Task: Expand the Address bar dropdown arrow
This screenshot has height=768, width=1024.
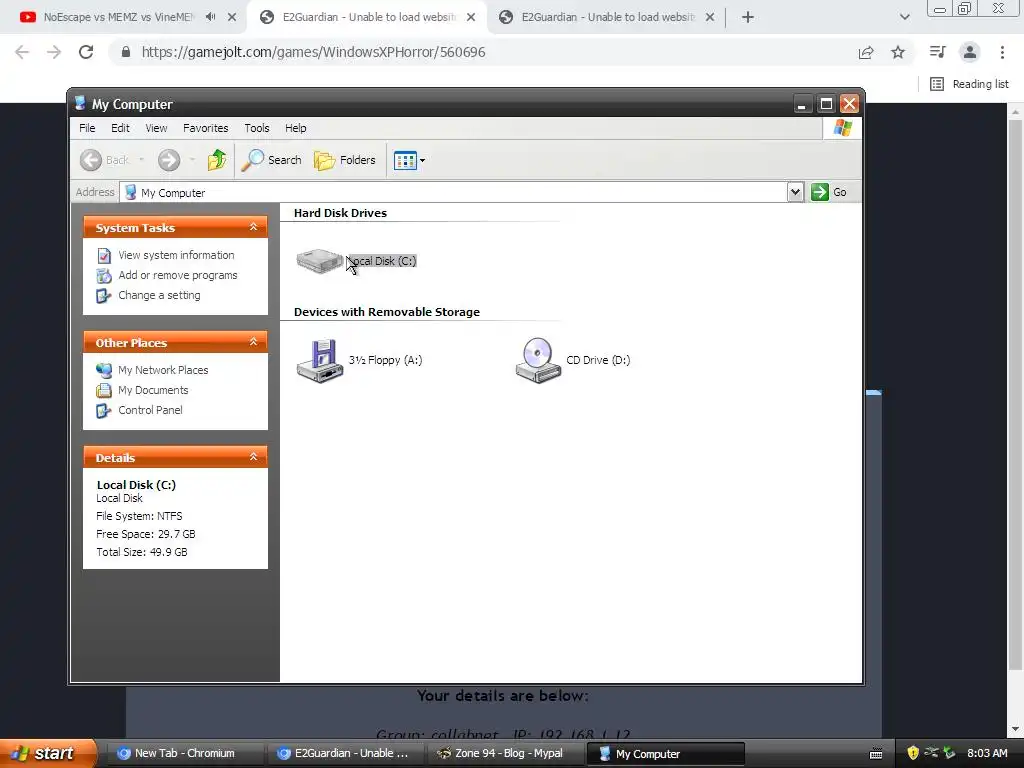Action: coord(795,192)
